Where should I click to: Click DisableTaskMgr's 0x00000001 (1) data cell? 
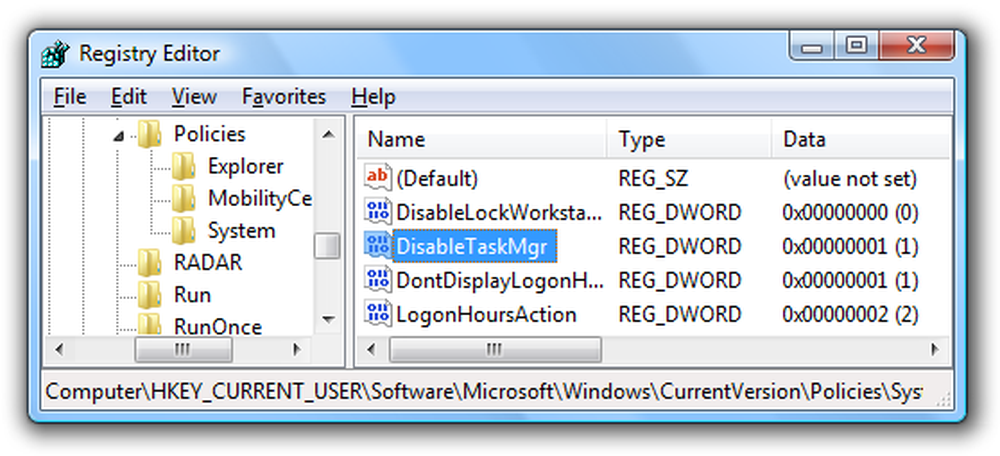[850, 246]
